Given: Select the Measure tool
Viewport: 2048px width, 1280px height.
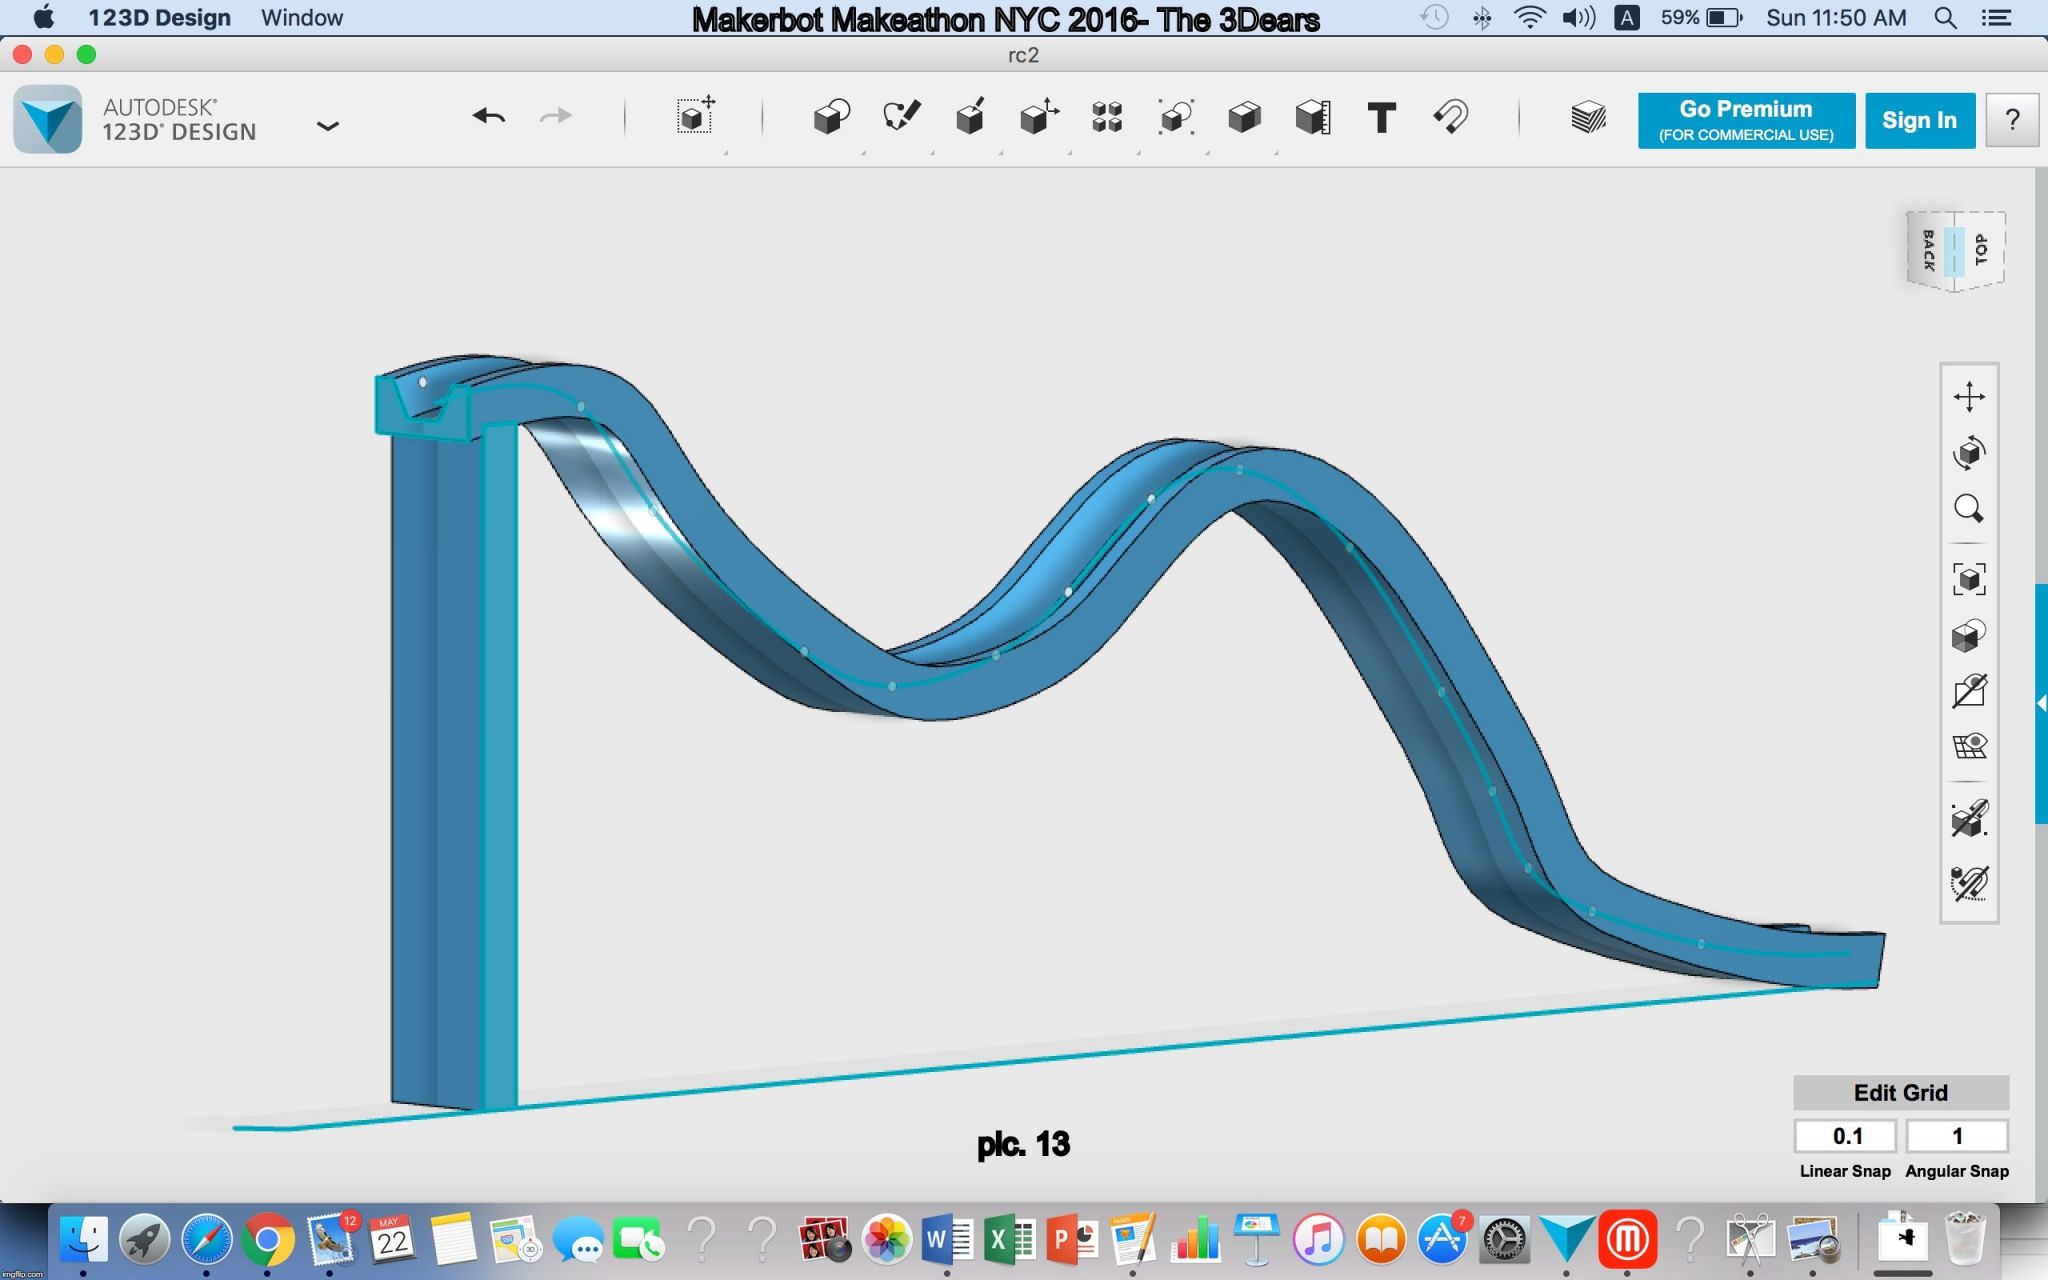Looking at the screenshot, I should coord(1313,117).
